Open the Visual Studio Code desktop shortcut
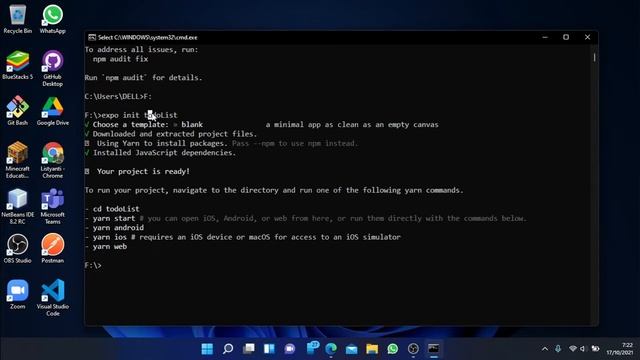This screenshot has height=360, width=640. [53, 298]
